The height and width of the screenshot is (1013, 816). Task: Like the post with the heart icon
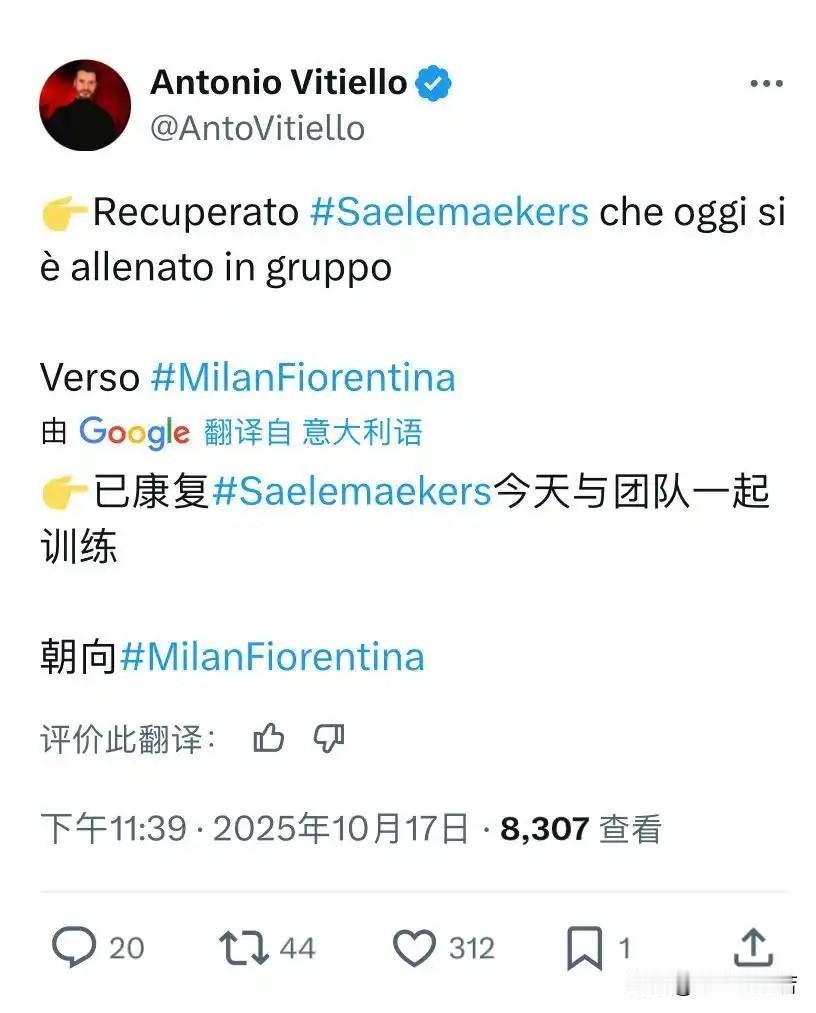(x=414, y=948)
